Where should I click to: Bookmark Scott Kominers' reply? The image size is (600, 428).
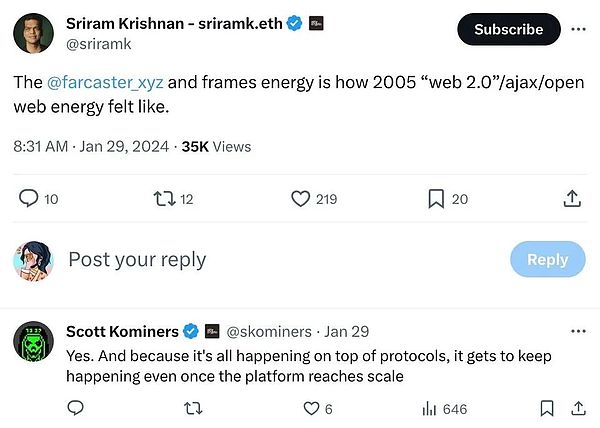tap(546, 408)
